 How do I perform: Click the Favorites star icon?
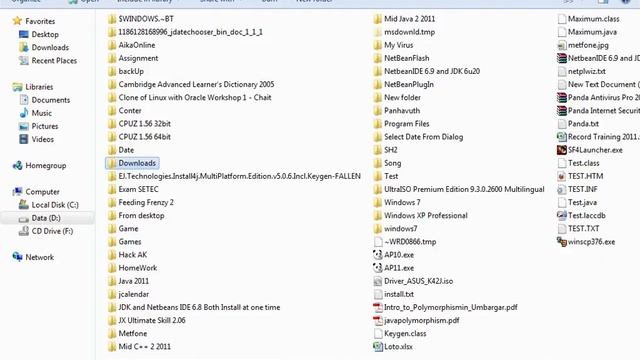17,21
